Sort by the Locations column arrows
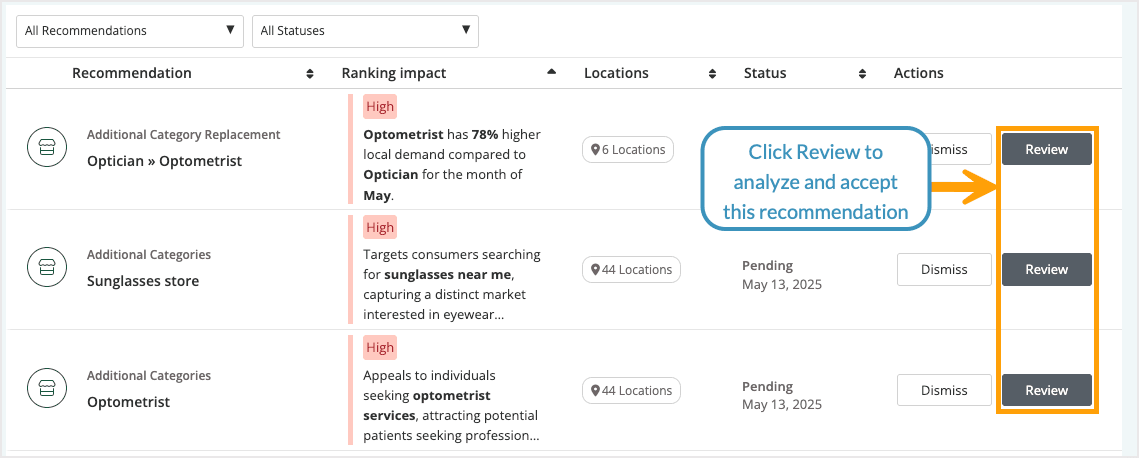 pos(712,73)
